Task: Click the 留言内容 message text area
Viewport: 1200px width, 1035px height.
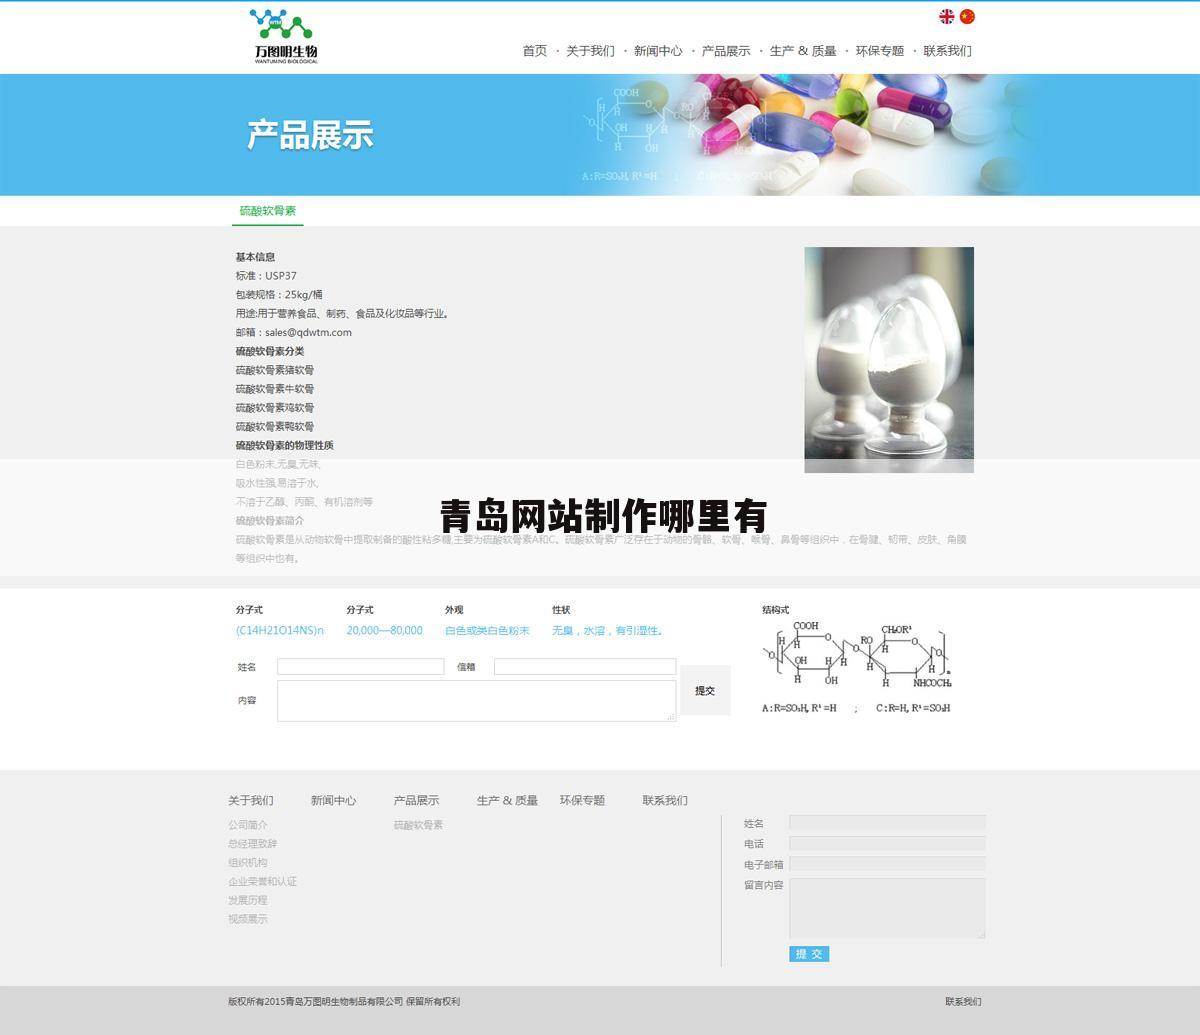Action: [886, 907]
